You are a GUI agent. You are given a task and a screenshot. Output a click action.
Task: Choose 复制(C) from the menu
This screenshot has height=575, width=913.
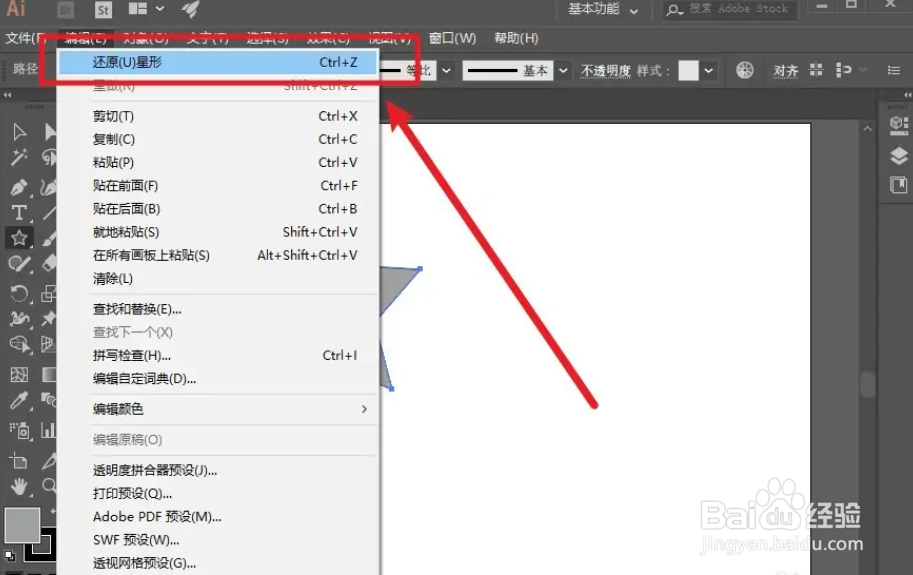pos(218,140)
